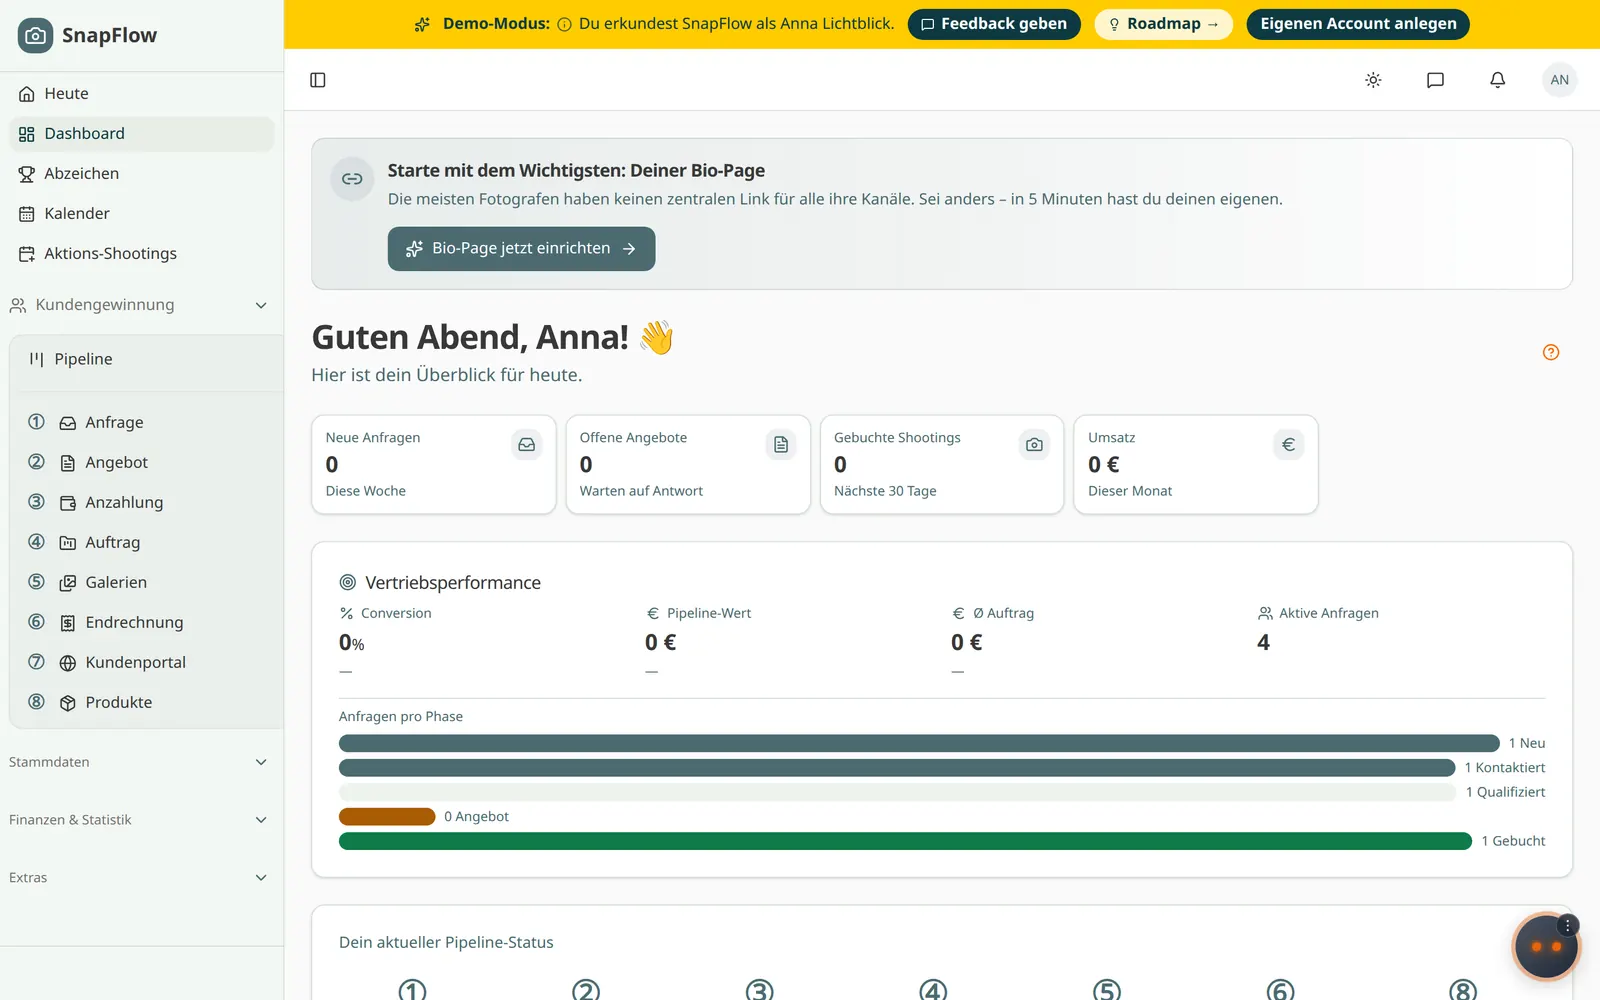
Task: Click the Qualifiziert phase bar
Action: [x=897, y=792]
